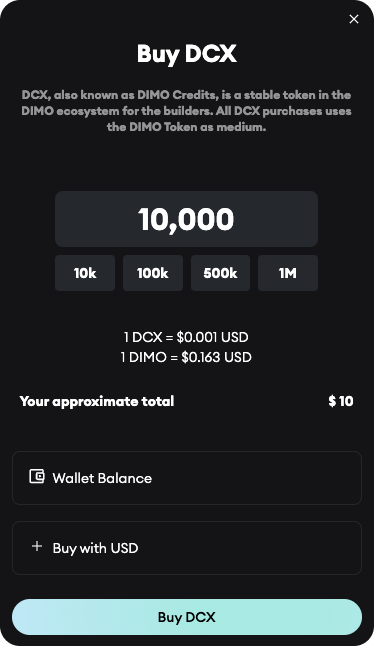Pick the 500k preset amount
The height and width of the screenshot is (646, 374).
(x=220, y=273)
